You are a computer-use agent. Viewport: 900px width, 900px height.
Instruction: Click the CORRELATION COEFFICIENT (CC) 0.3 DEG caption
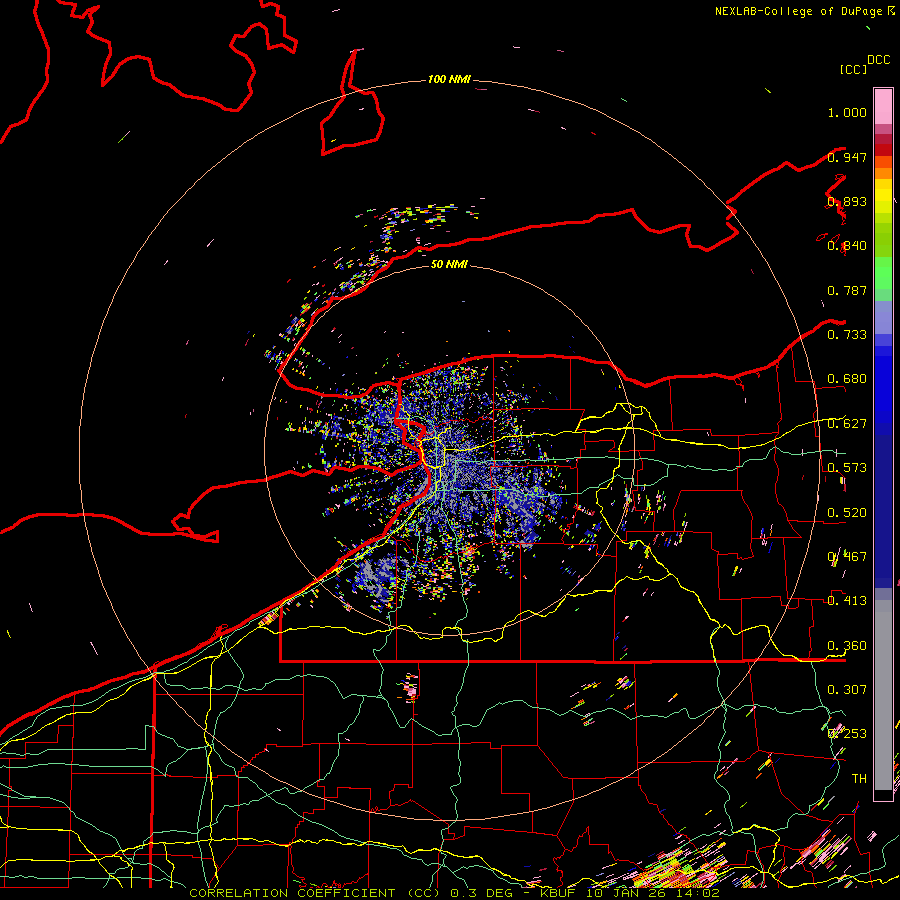pyautogui.click(x=353, y=893)
